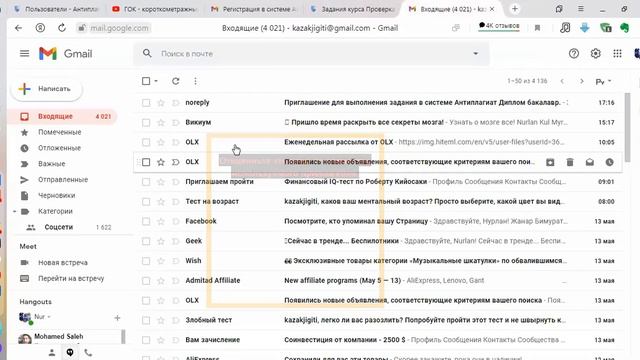Open 4K отзывов site reviews button

pos(499,26)
